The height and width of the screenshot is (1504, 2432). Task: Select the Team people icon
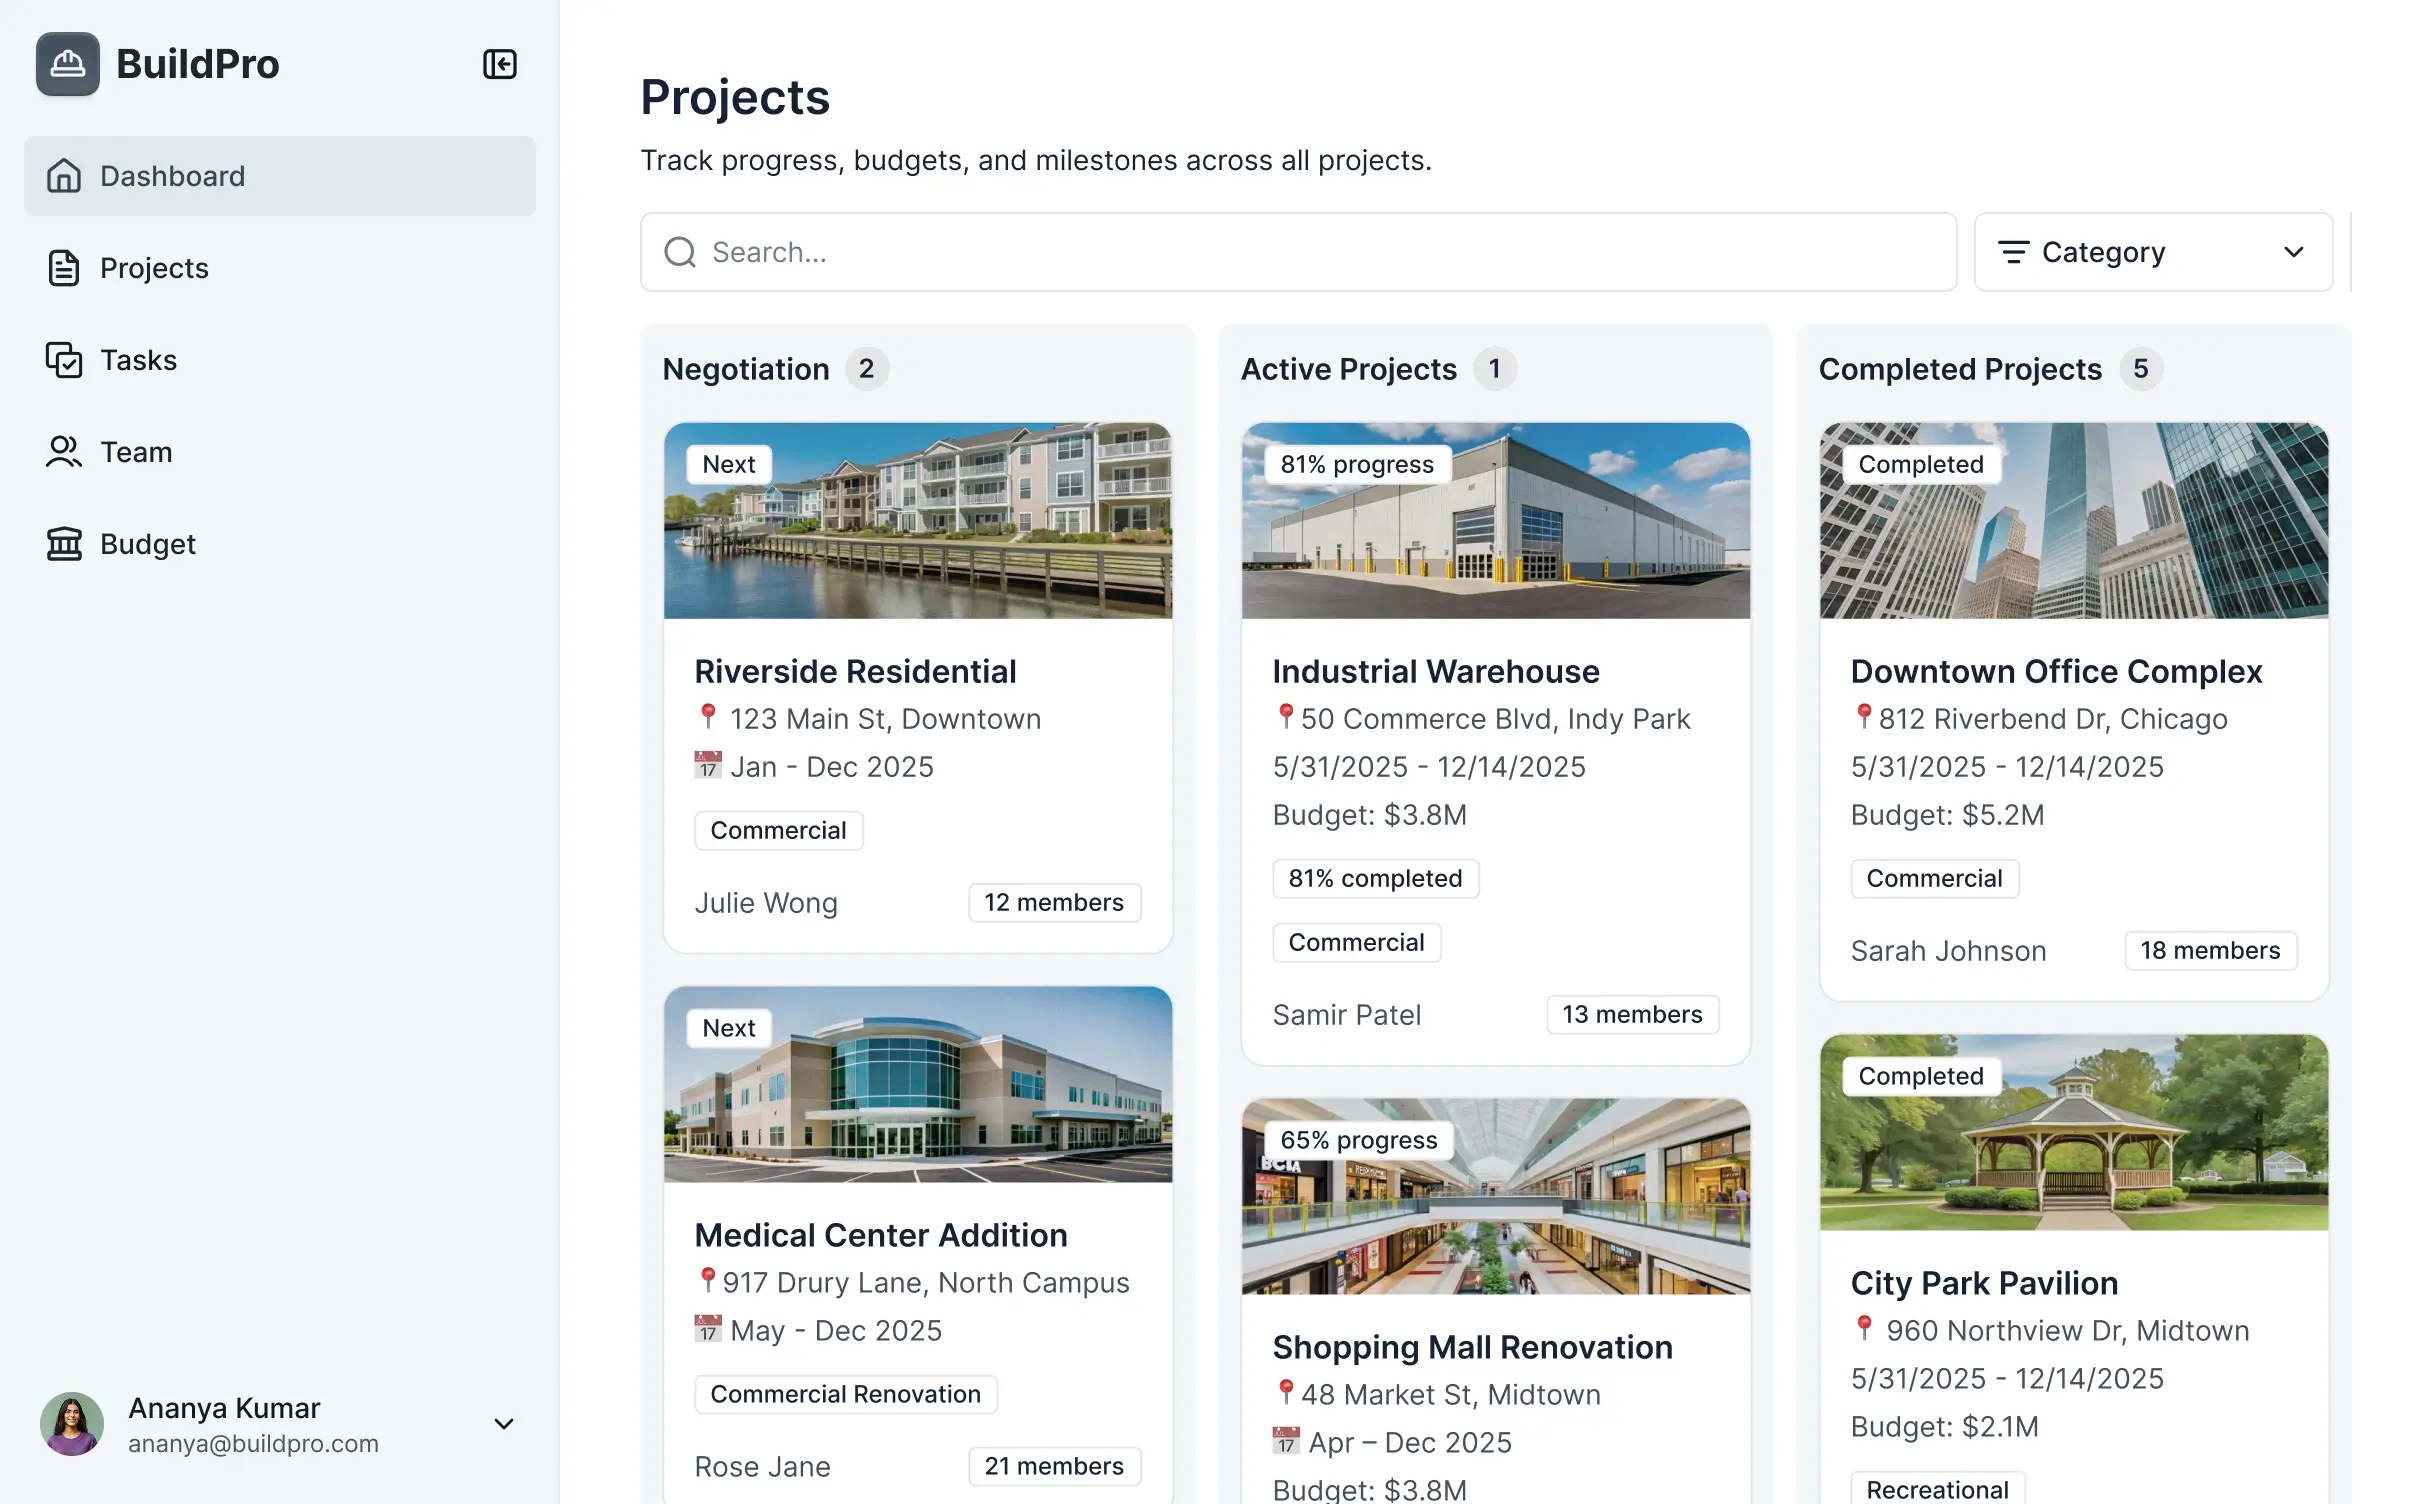[64, 452]
